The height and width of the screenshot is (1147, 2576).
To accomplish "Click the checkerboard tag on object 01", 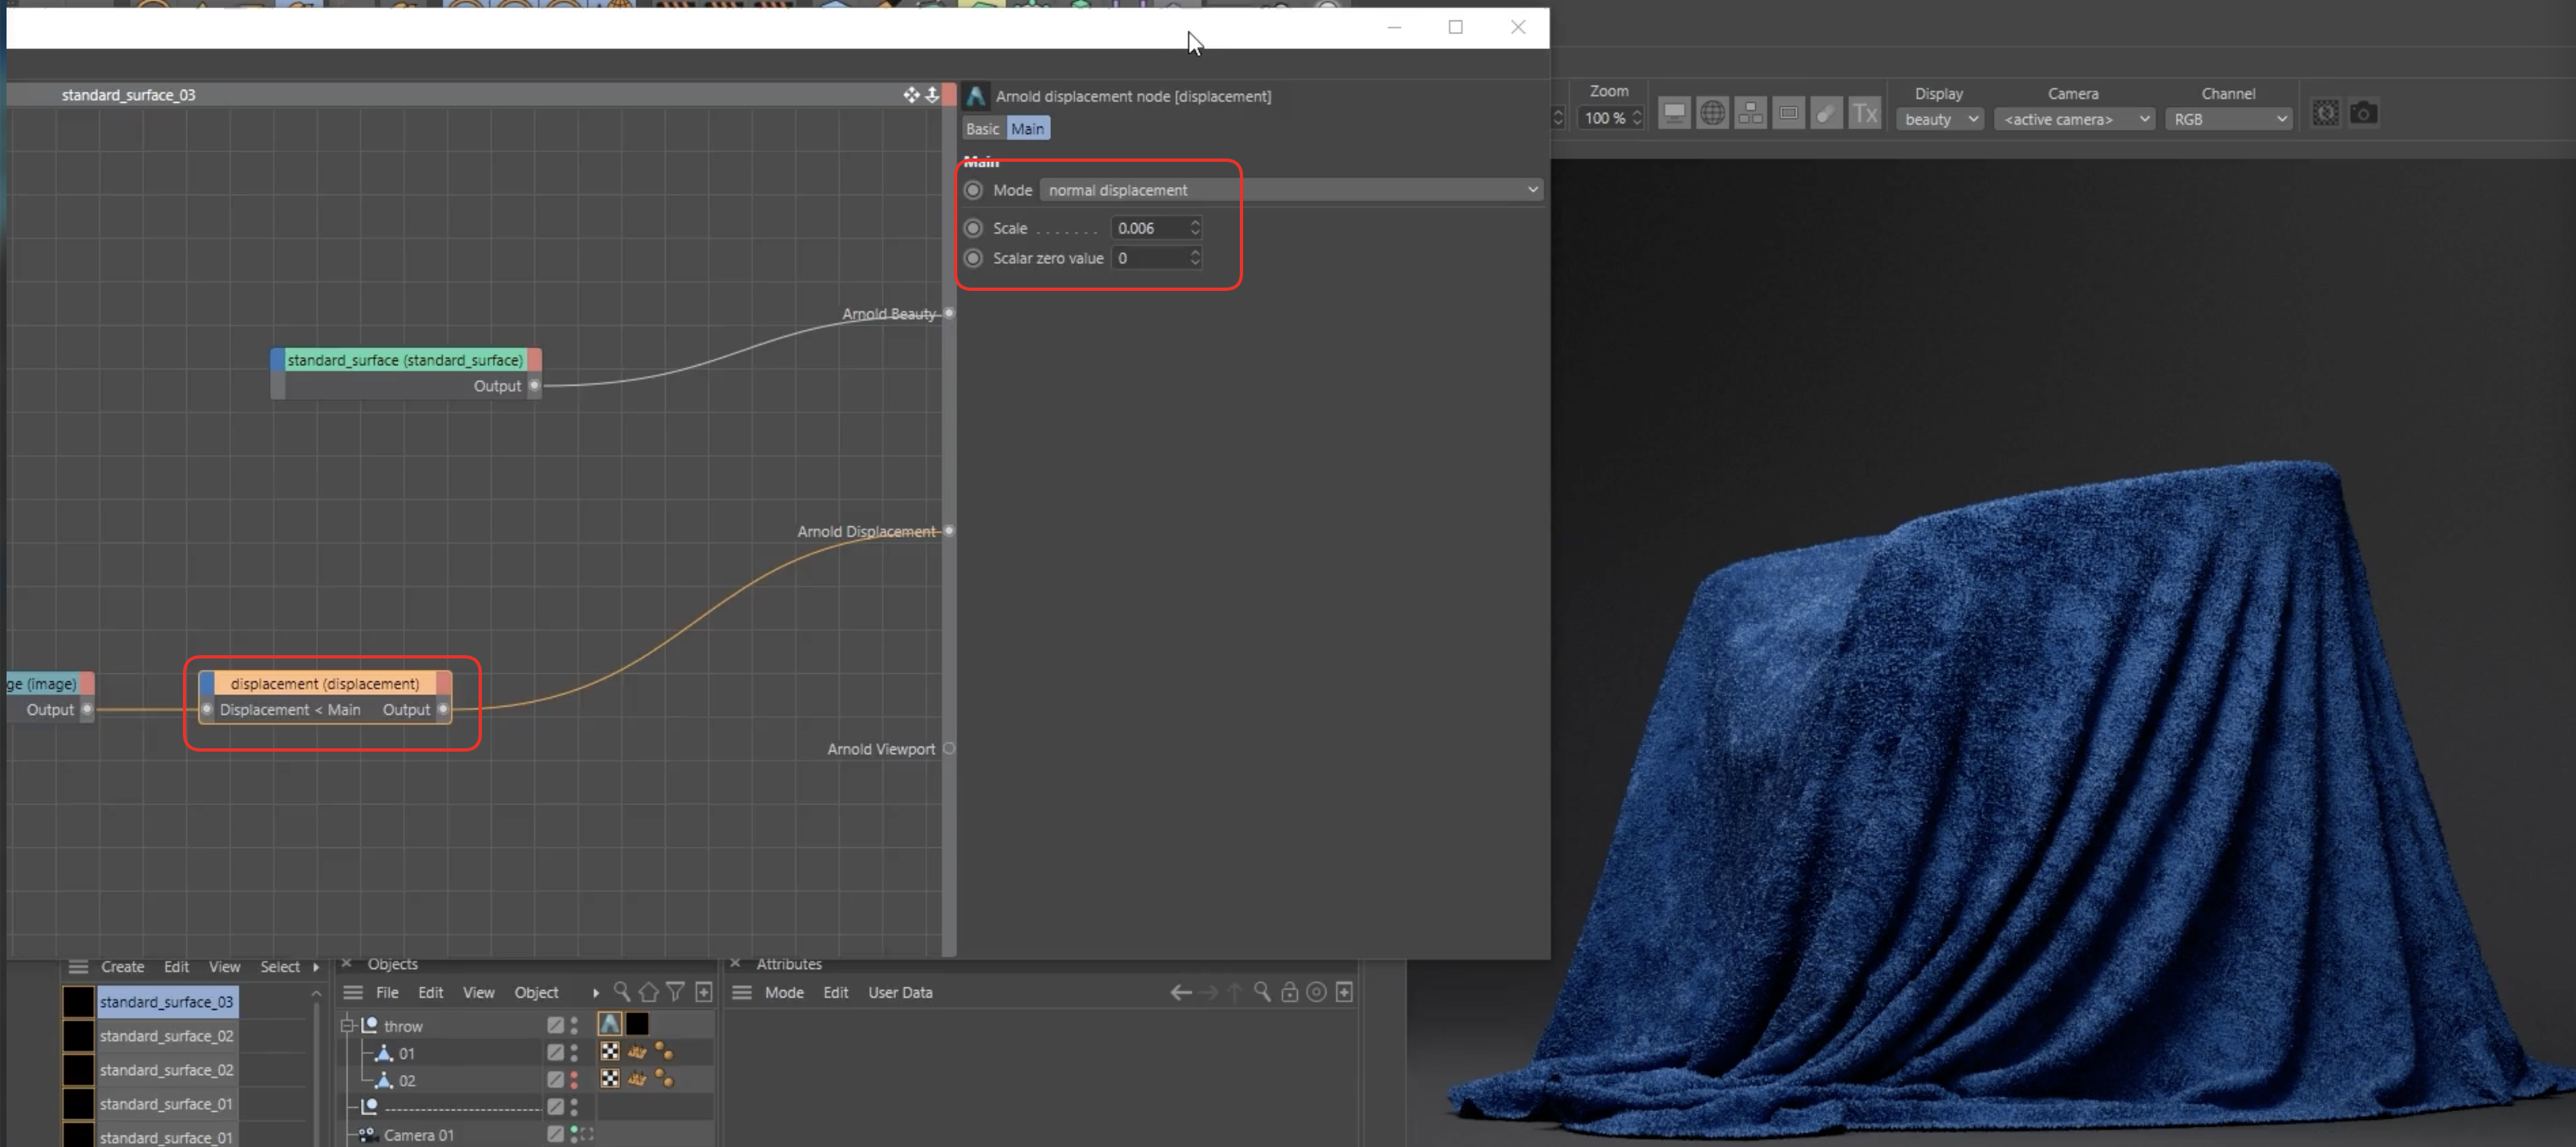I will pyautogui.click(x=609, y=1052).
